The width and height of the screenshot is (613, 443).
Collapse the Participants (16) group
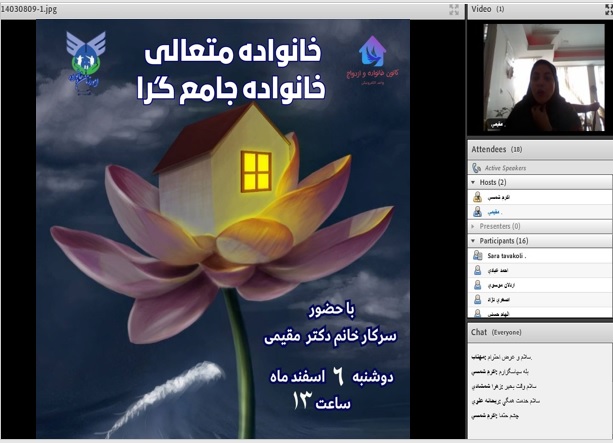click(x=473, y=241)
